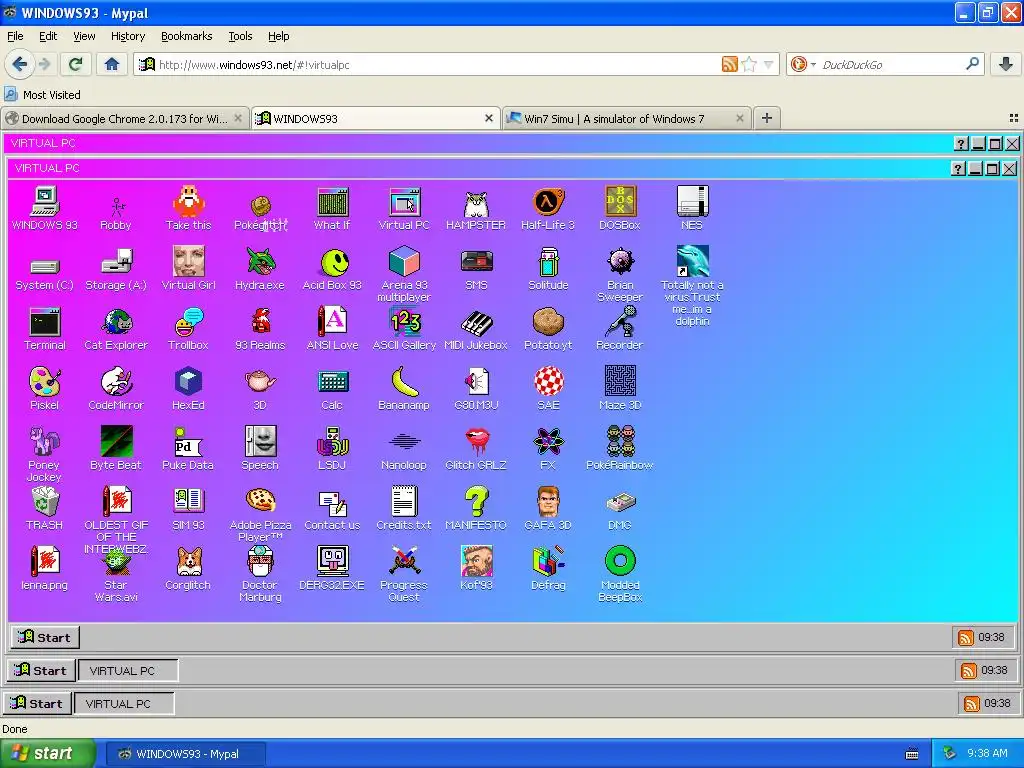Close the WINDOWS93 browser tab
The height and width of the screenshot is (768, 1024).
(488, 118)
